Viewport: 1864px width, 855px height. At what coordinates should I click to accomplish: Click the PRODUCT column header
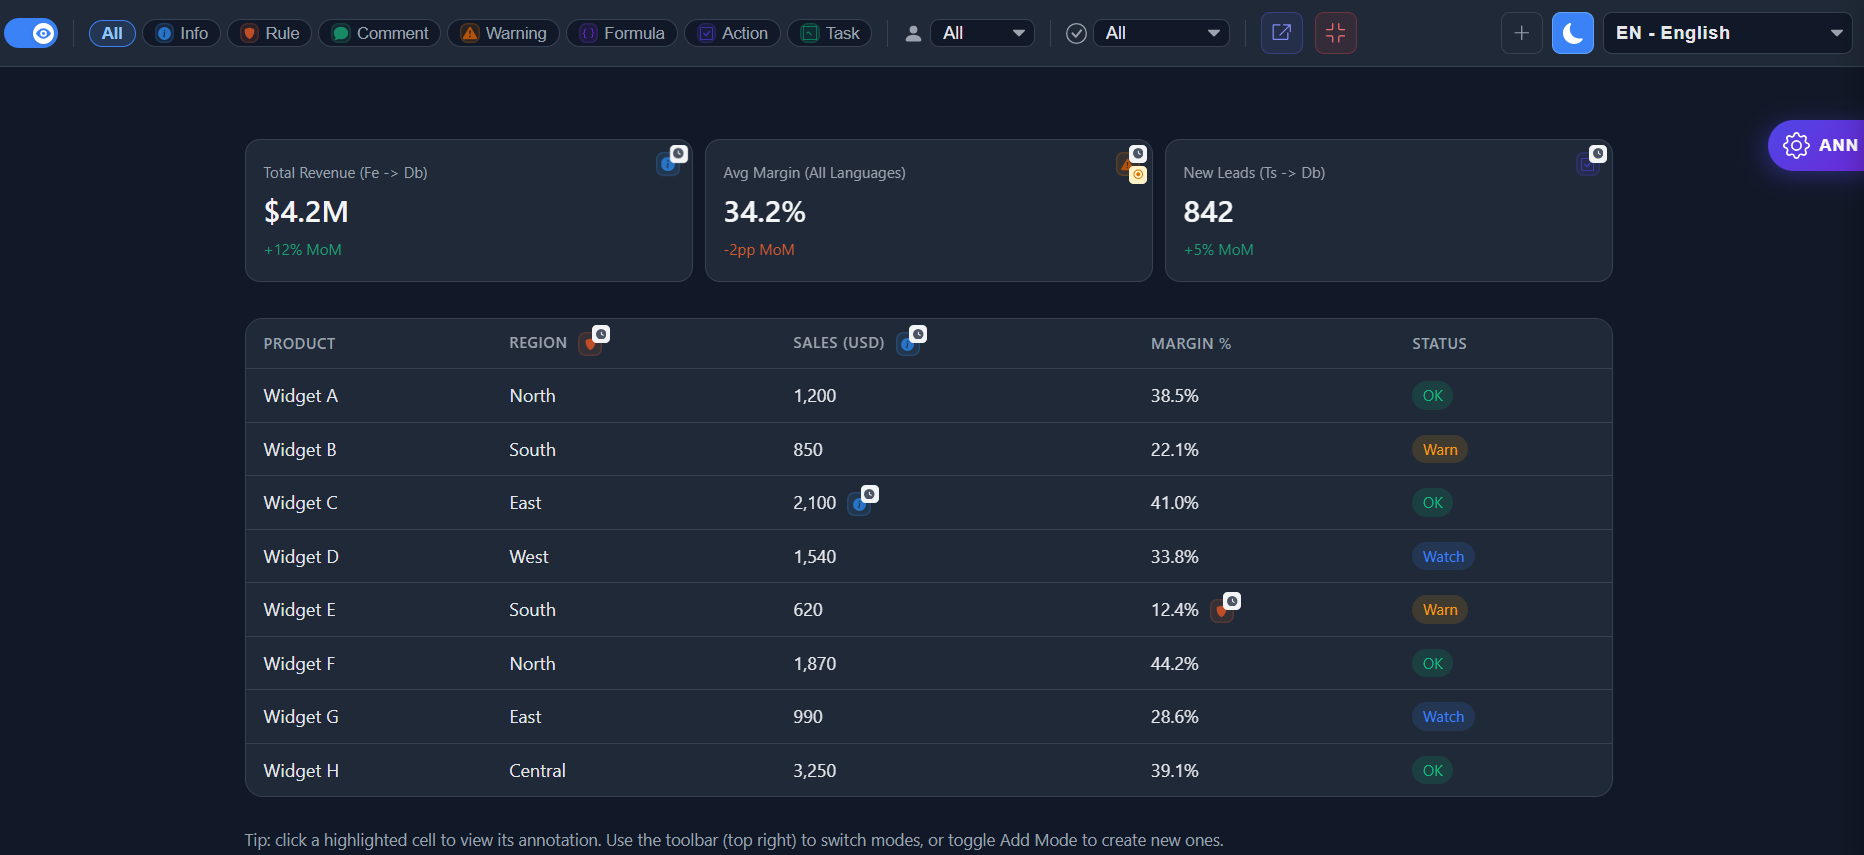coord(299,344)
